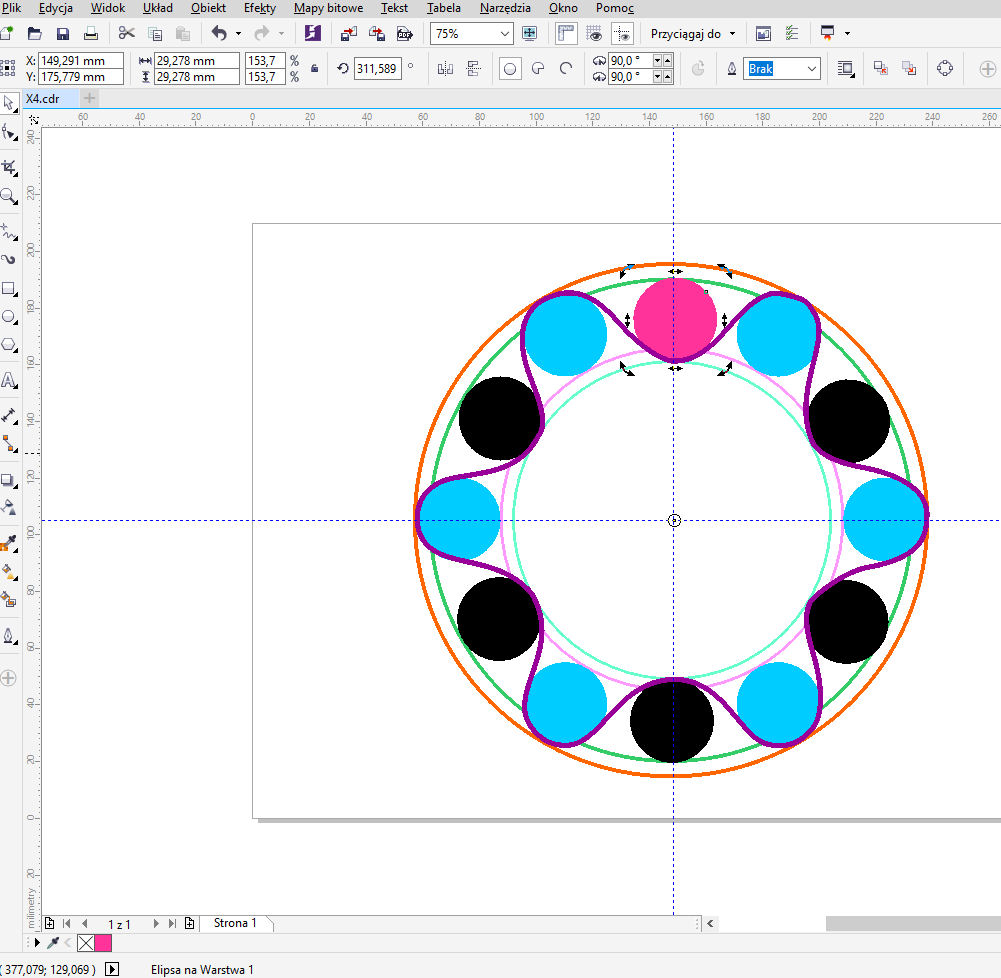
Task: Toggle rulers display button
Action: click(x=567, y=33)
